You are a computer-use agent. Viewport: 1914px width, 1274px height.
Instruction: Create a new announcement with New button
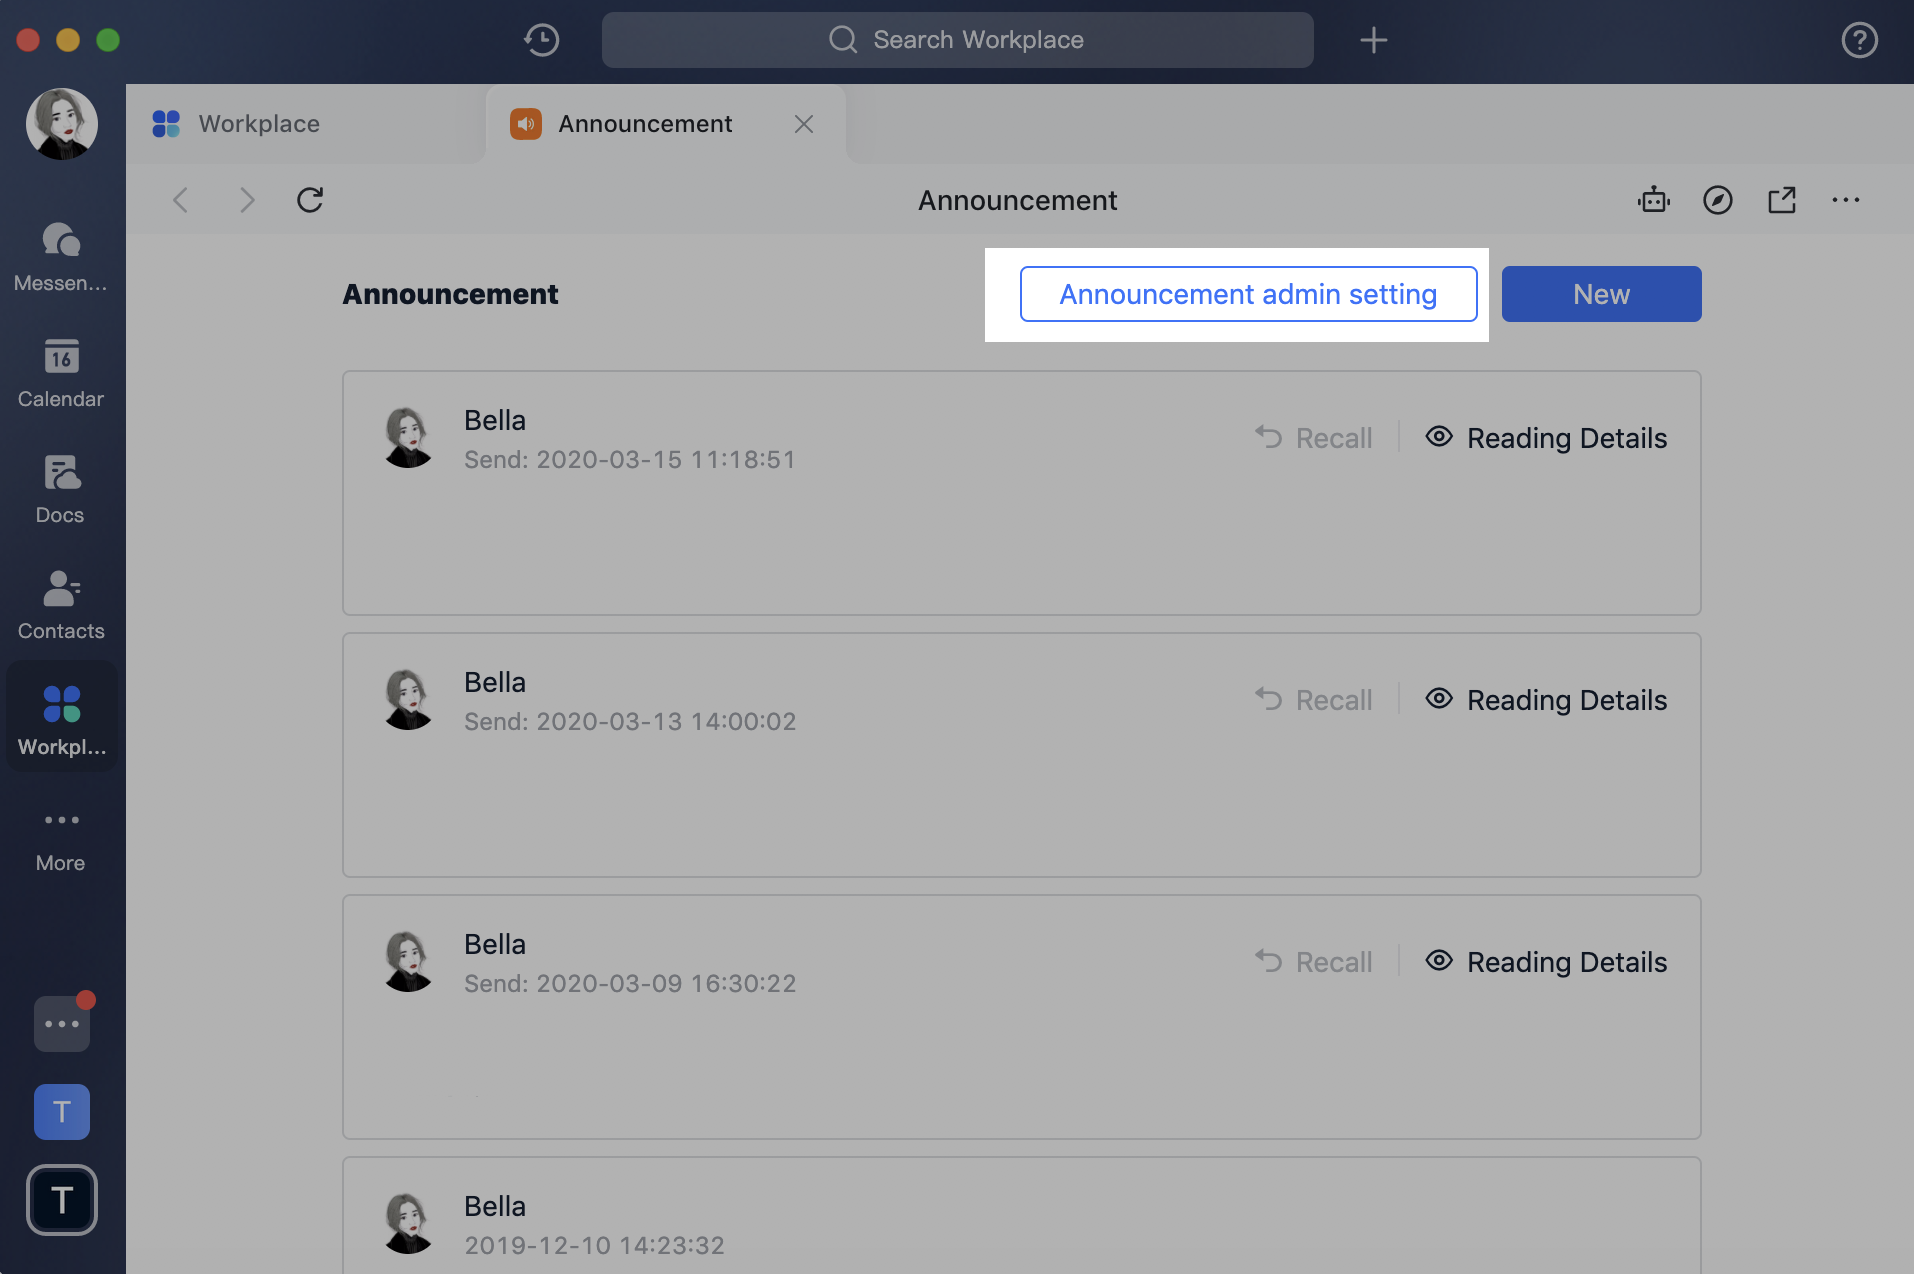coord(1600,294)
